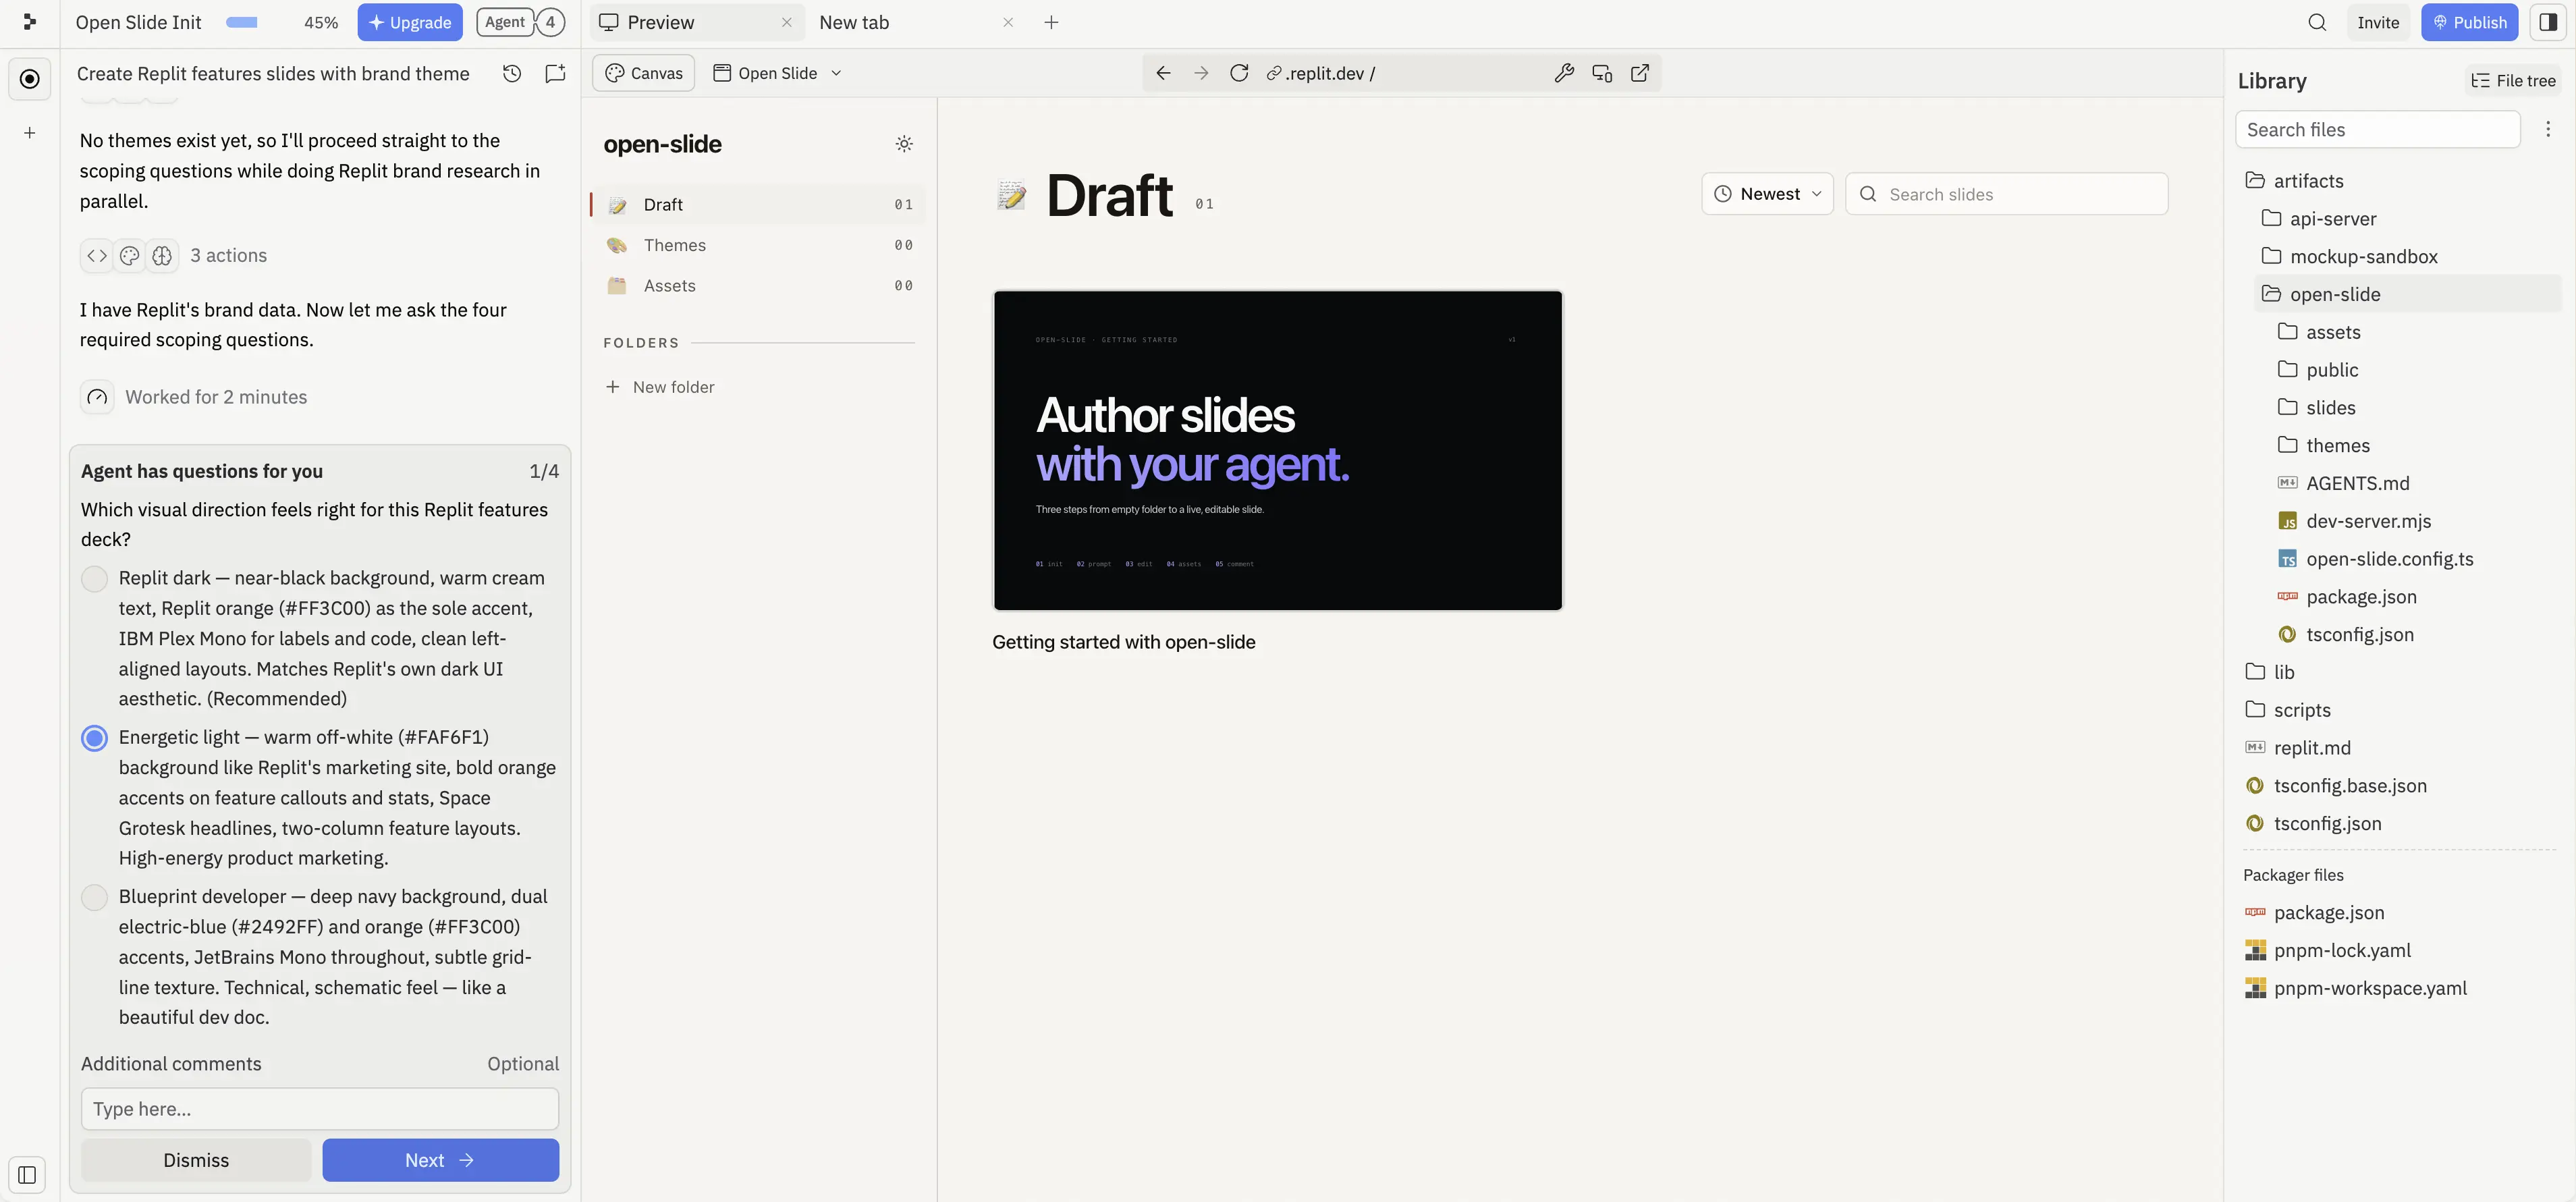Focus the Search files field

click(x=2377, y=130)
